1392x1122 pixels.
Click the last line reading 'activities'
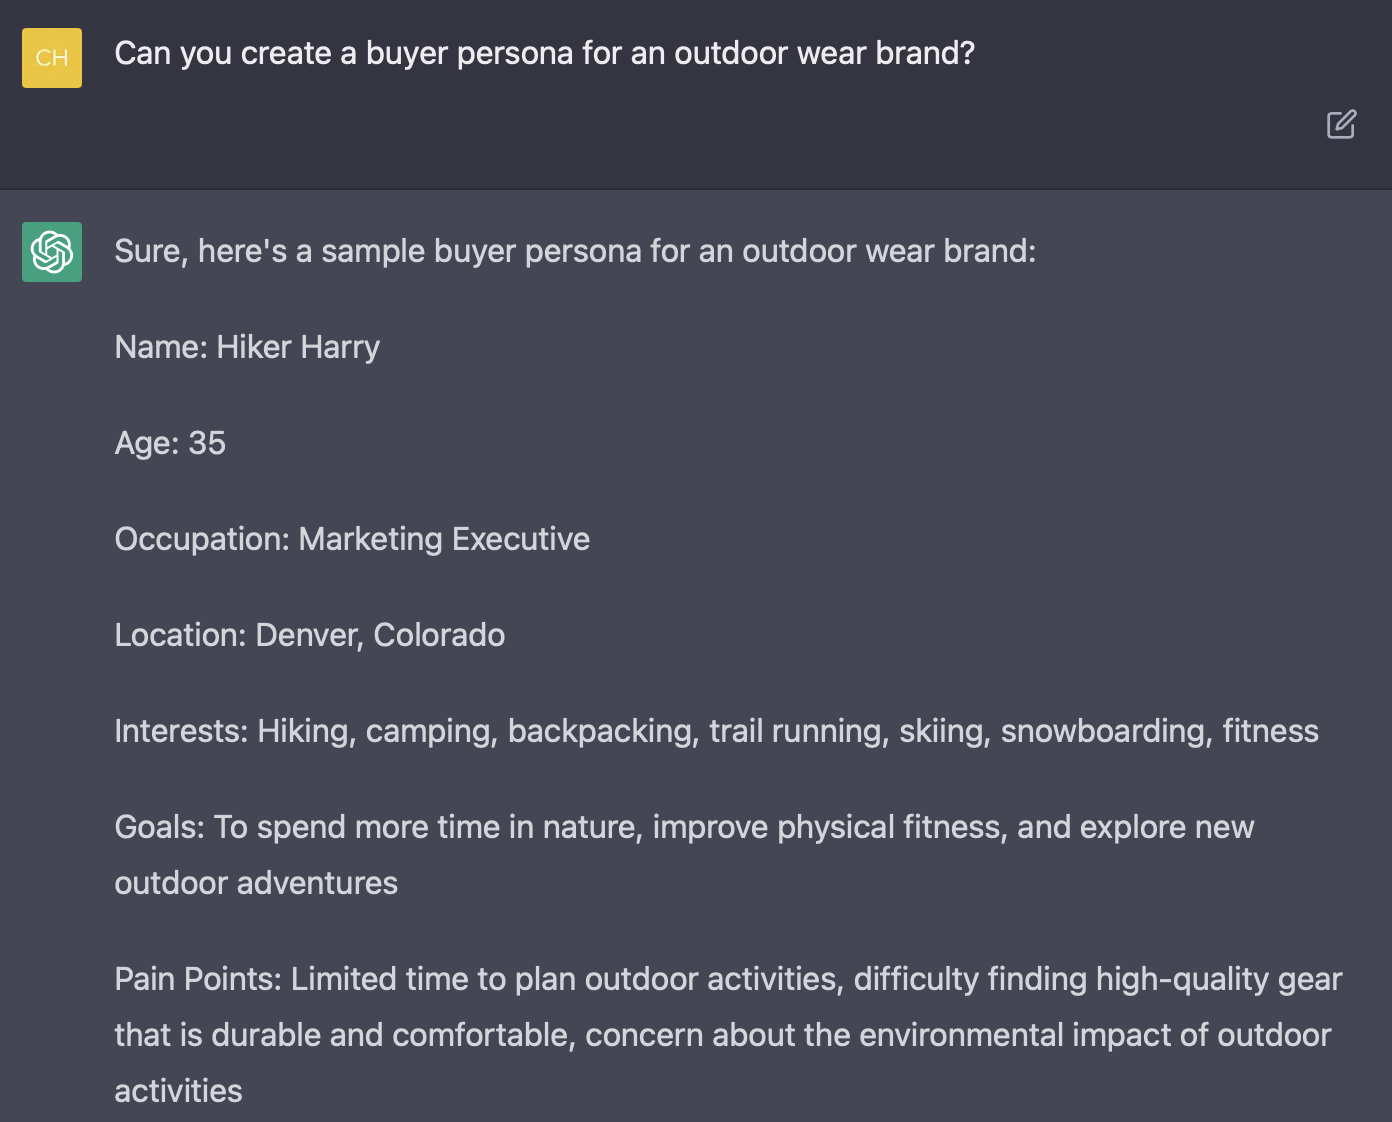[x=178, y=1091]
